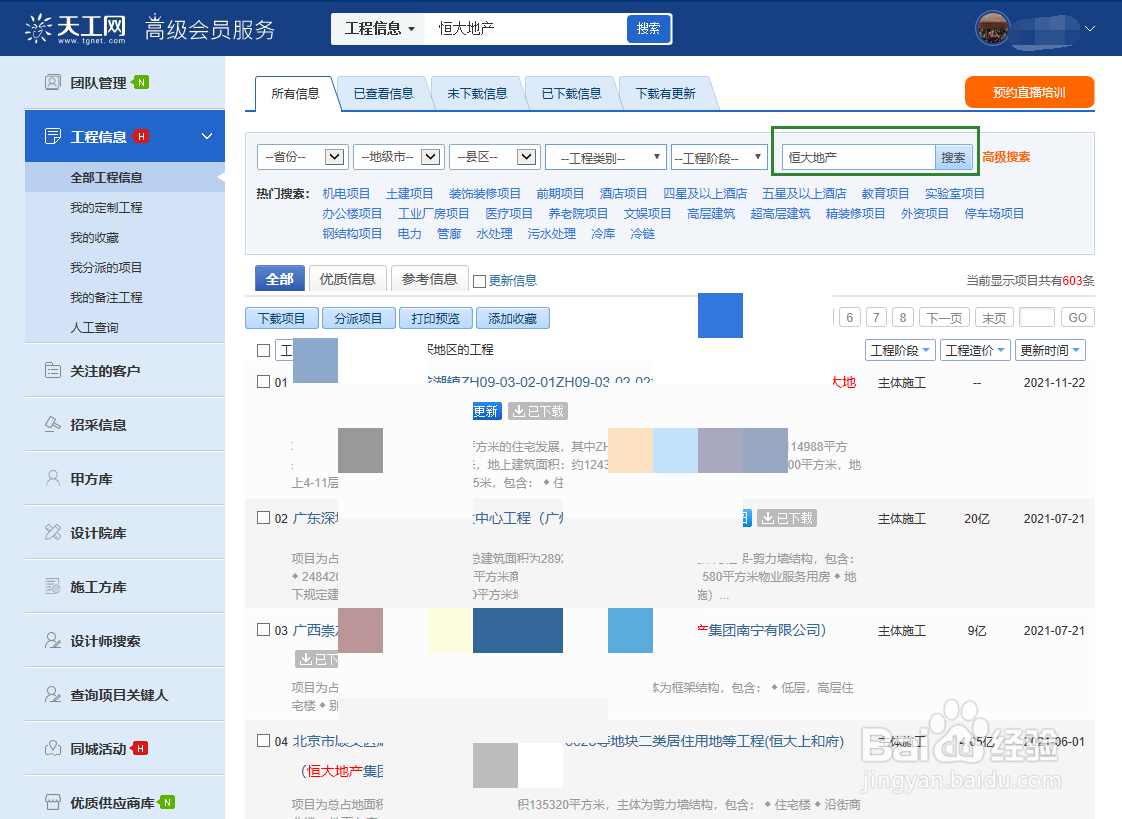The height and width of the screenshot is (819, 1122).
Task: Tick the 更新信息 checkbox
Action: pyautogui.click(x=479, y=281)
